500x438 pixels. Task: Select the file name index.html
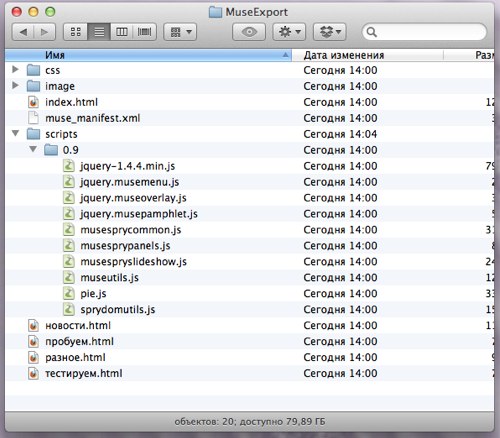tap(71, 102)
